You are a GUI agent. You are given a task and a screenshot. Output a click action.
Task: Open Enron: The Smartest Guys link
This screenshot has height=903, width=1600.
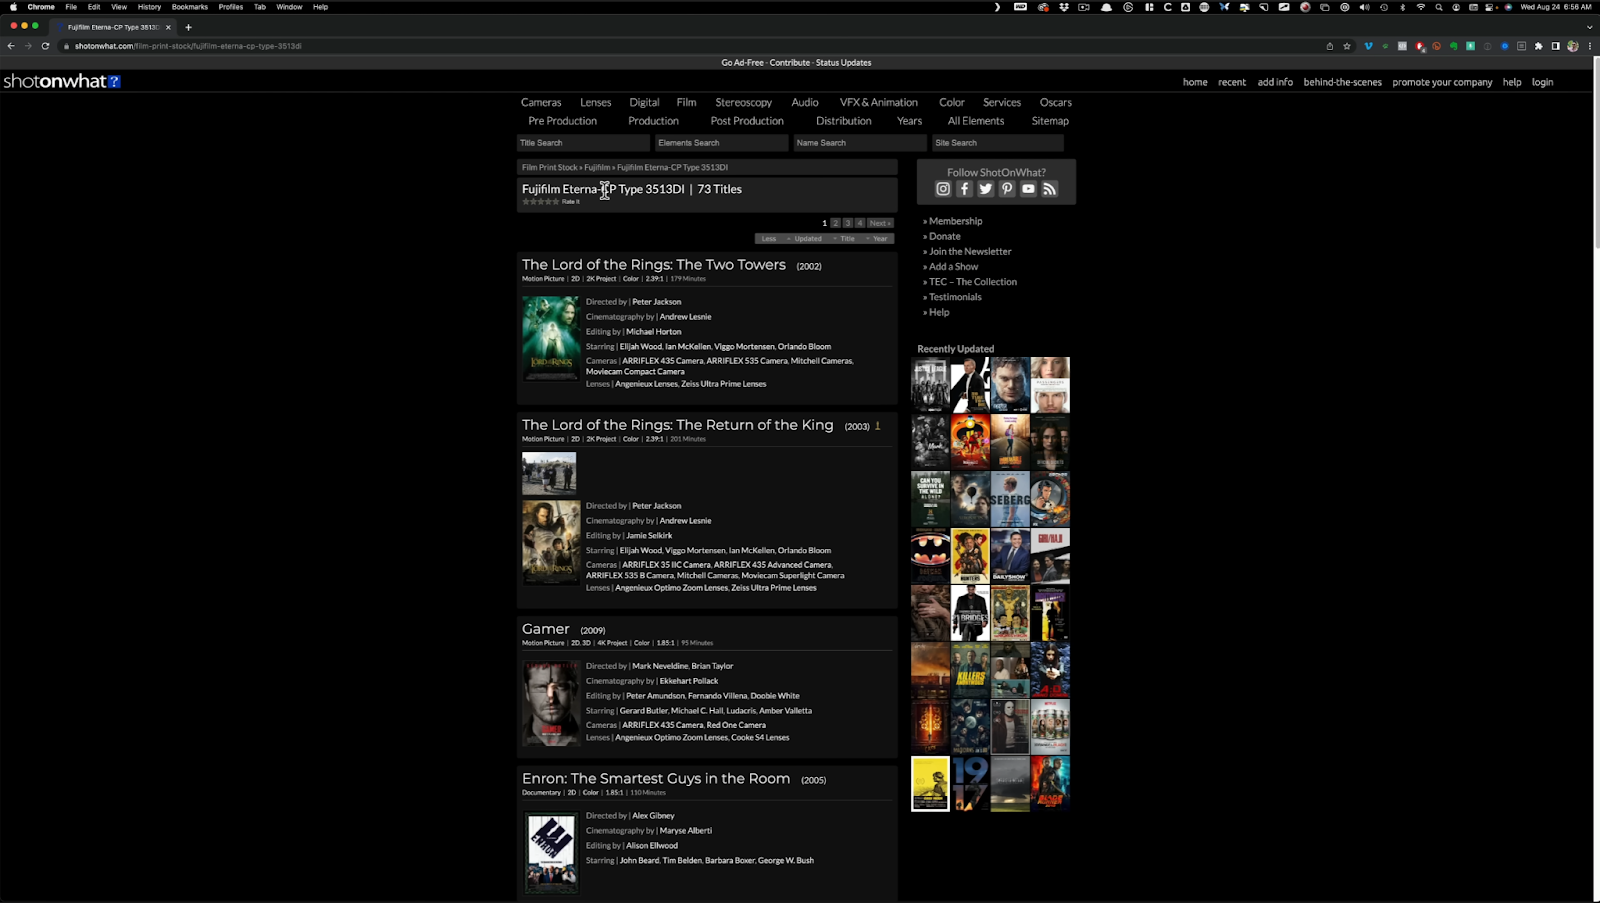tap(656, 779)
